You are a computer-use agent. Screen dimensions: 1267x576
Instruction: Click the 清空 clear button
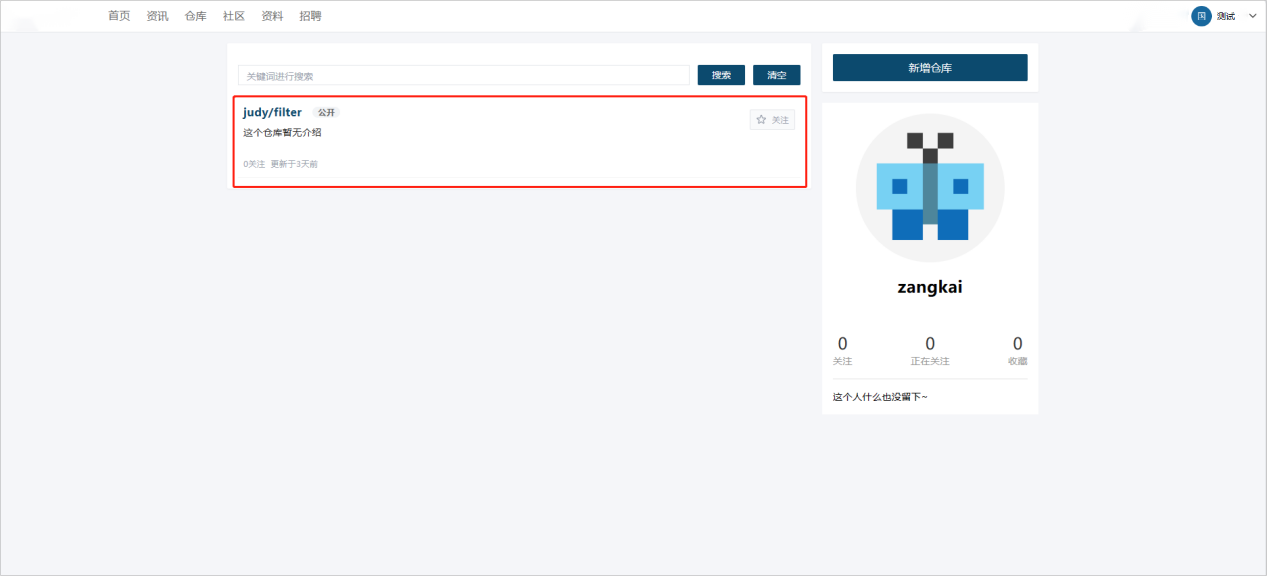tap(776, 76)
